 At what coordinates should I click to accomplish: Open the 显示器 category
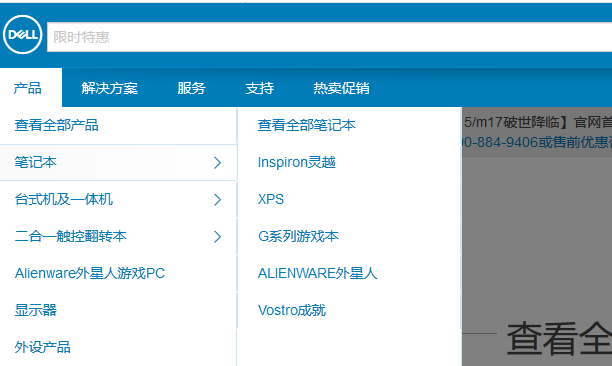36,310
